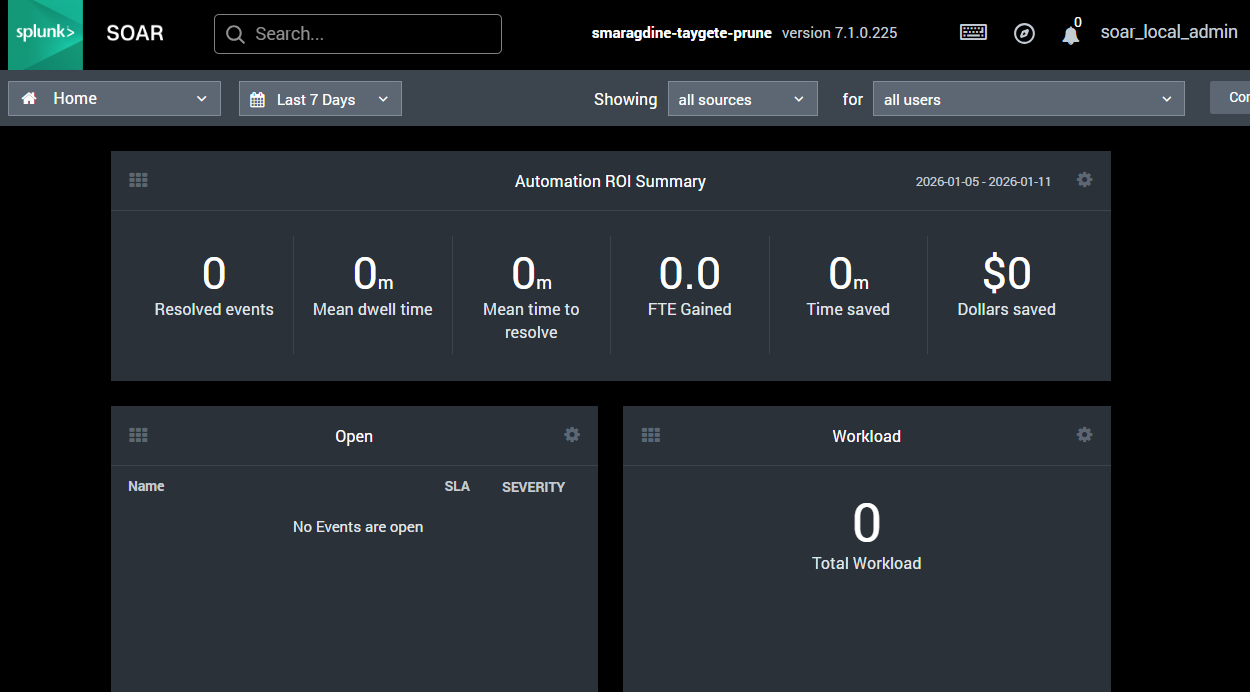This screenshot has height=692, width=1250.
Task: Click the SOAR product title
Action: pos(135,33)
